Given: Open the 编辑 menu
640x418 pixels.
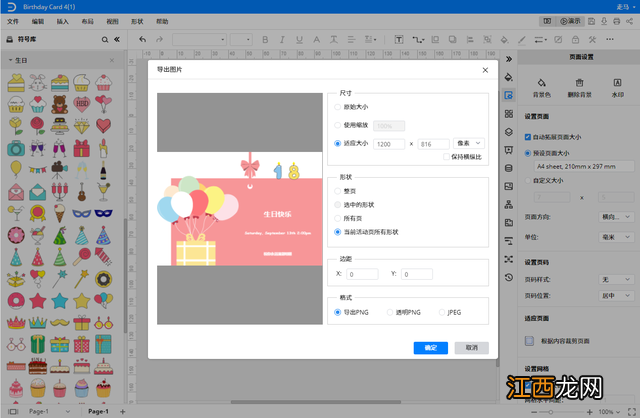Looking at the screenshot, I should pos(38,21).
